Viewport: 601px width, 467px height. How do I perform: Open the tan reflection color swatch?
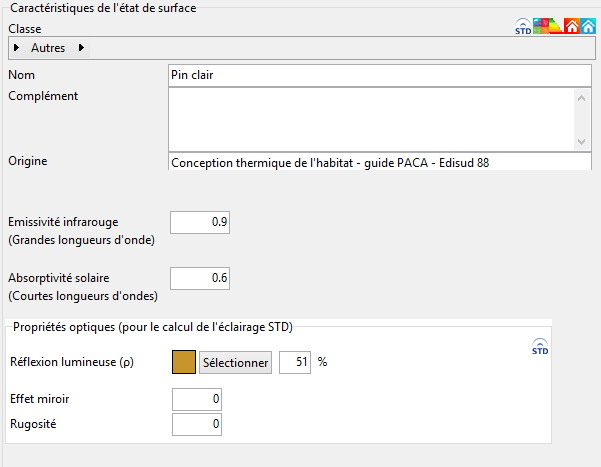click(184, 362)
